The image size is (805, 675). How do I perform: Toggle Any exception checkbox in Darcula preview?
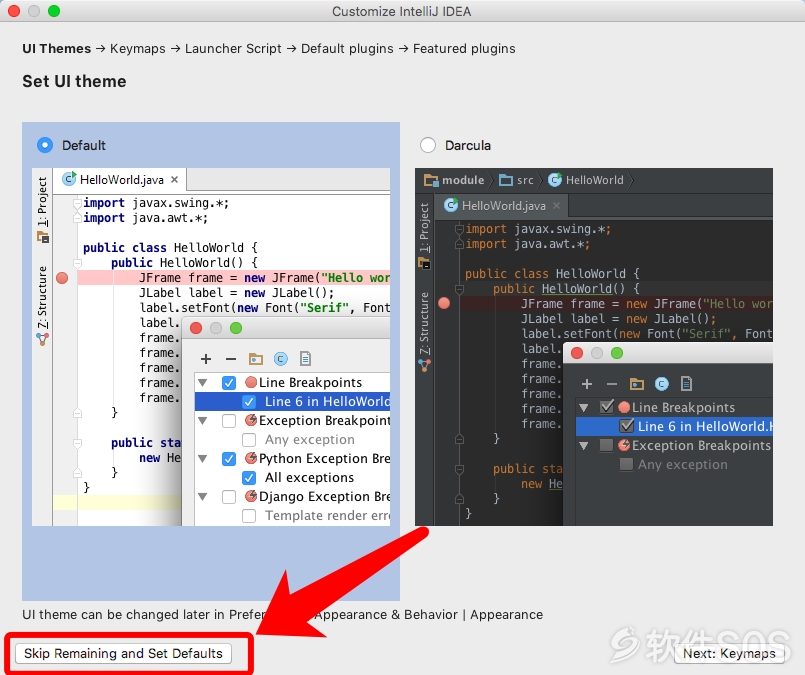point(627,464)
